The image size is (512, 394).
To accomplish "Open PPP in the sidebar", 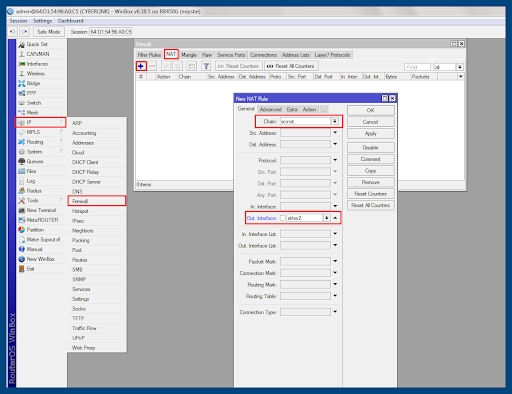I will click(31, 93).
